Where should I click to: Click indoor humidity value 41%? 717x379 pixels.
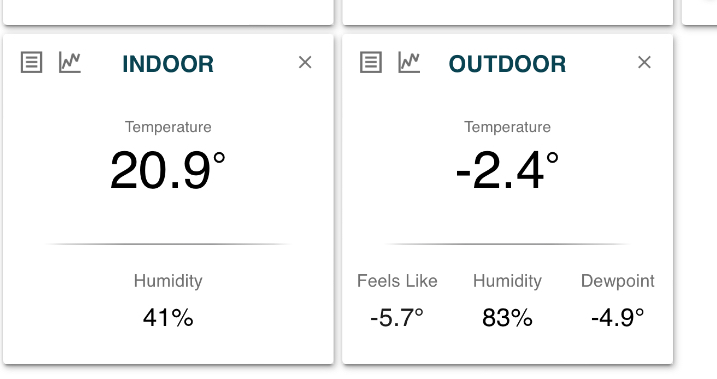pos(168,317)
